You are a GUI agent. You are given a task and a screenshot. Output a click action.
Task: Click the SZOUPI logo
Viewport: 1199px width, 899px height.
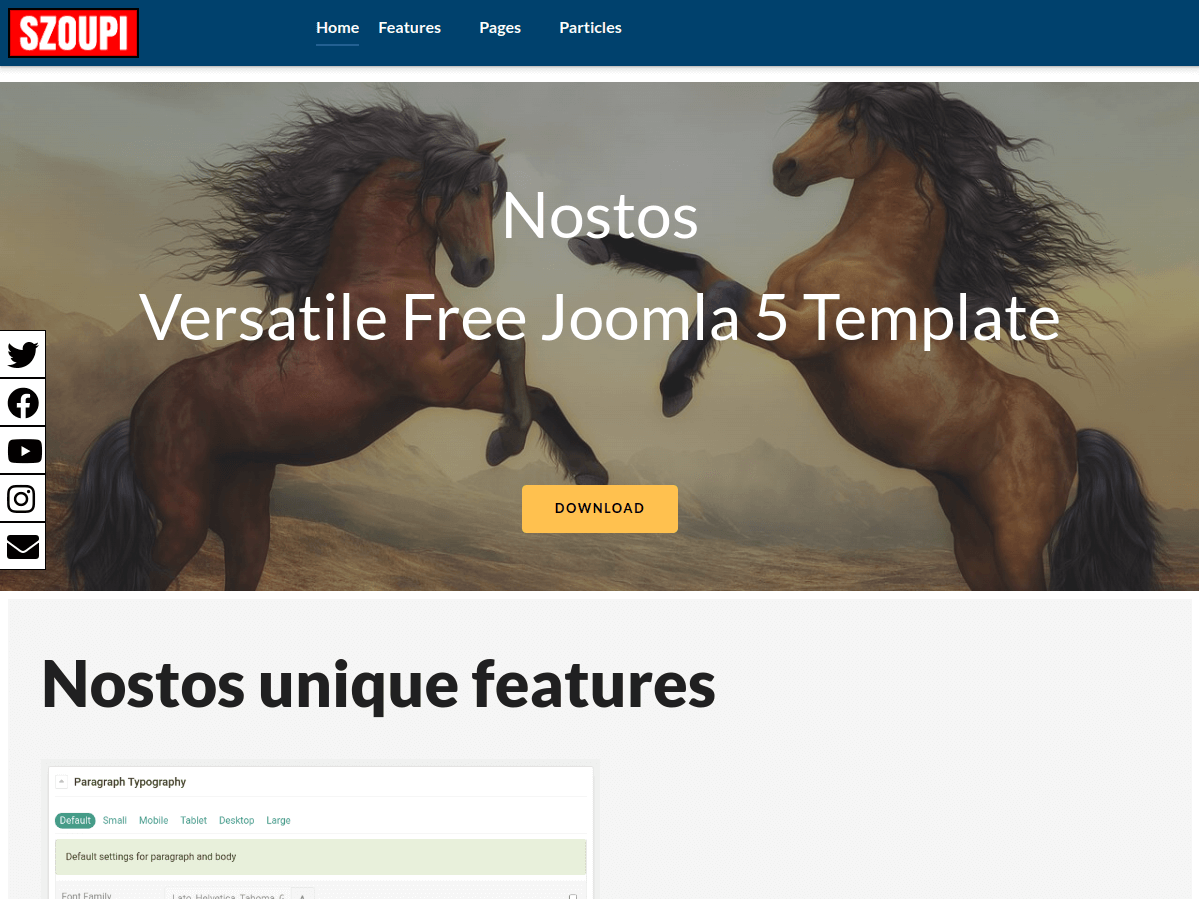point(73,32)
